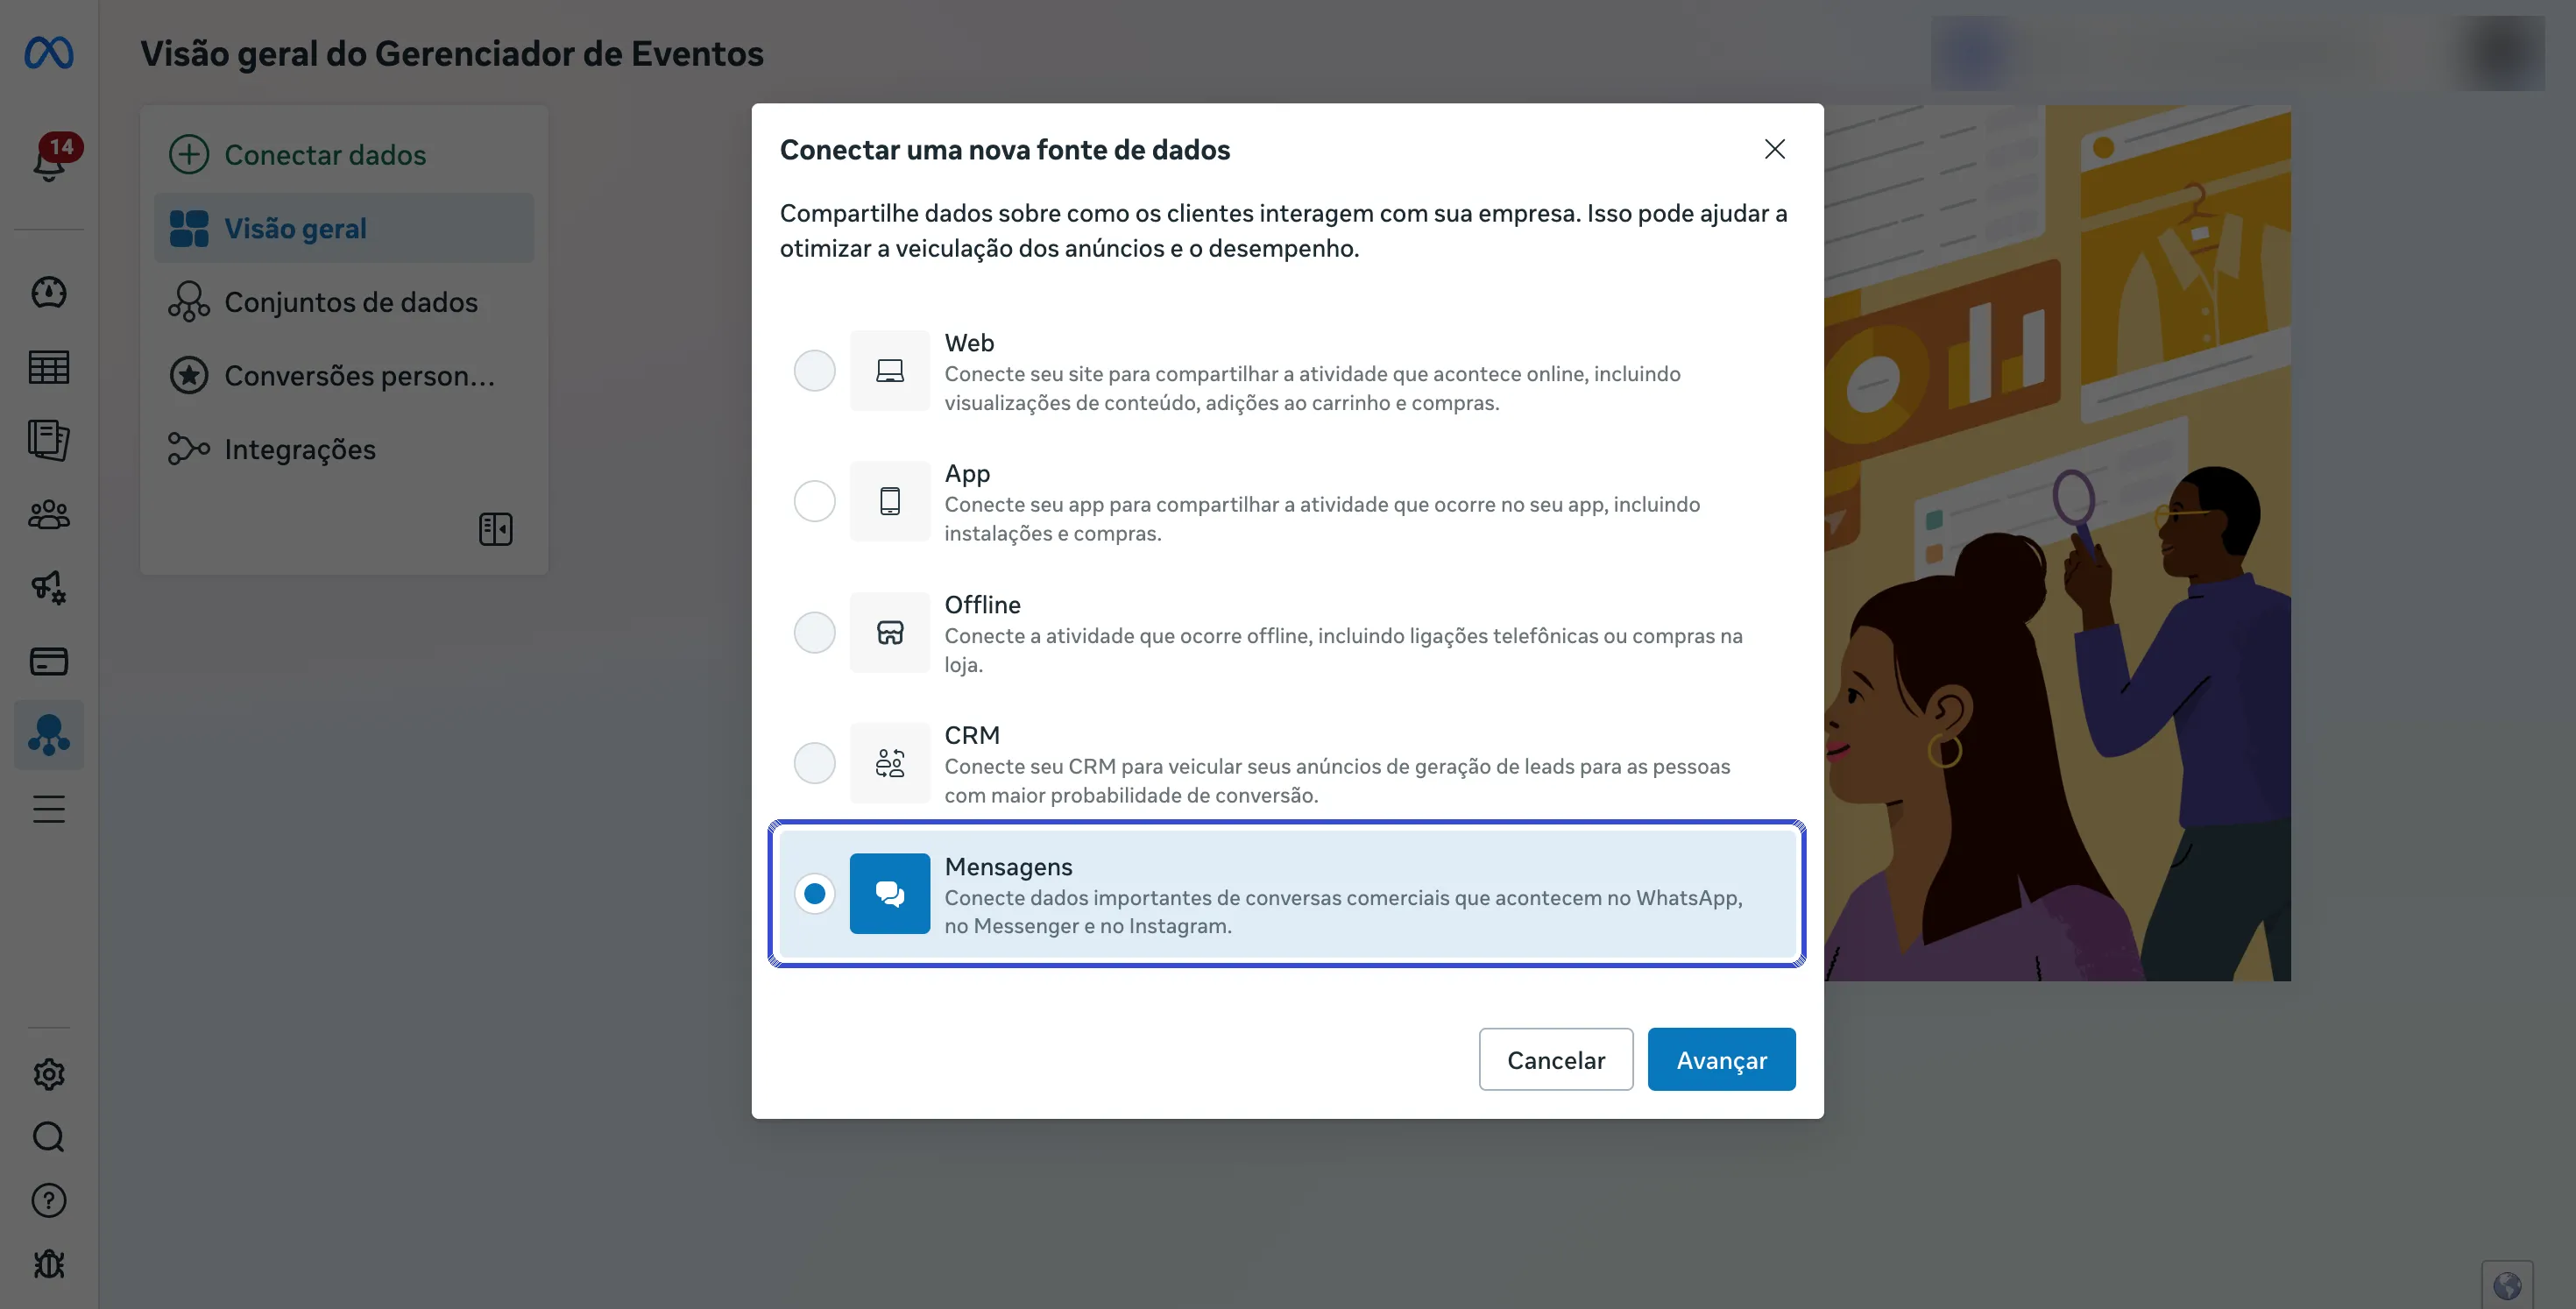Click the Cancelar button

coord(1556,1060)
